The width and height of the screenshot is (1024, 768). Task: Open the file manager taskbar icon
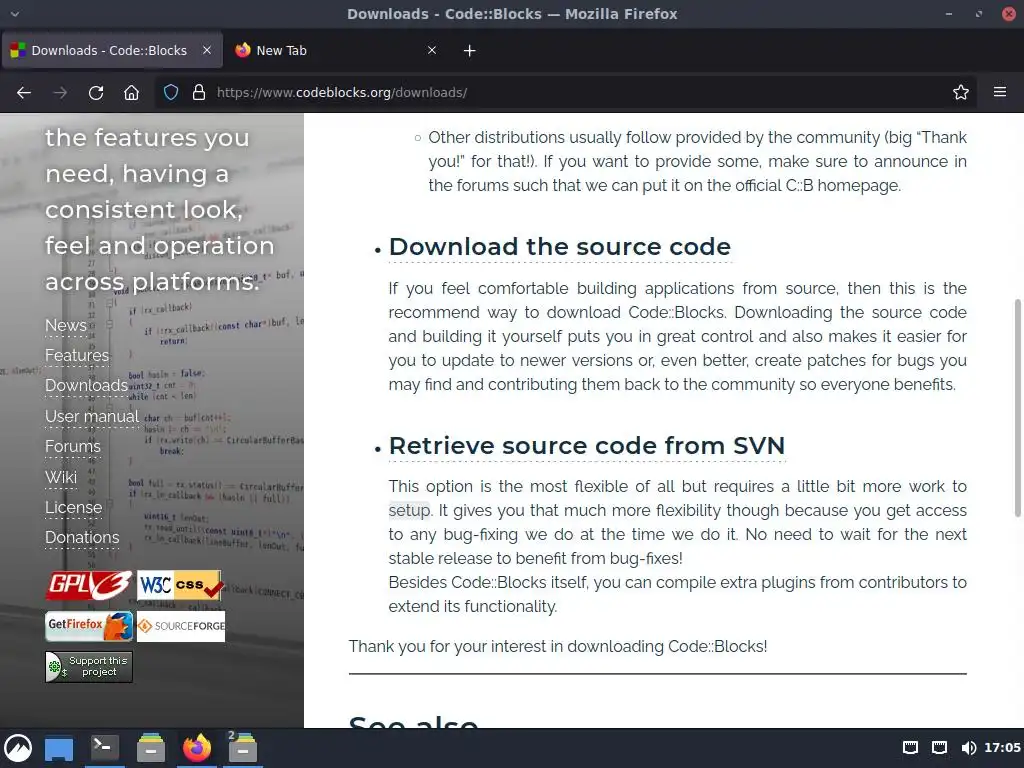151,748
